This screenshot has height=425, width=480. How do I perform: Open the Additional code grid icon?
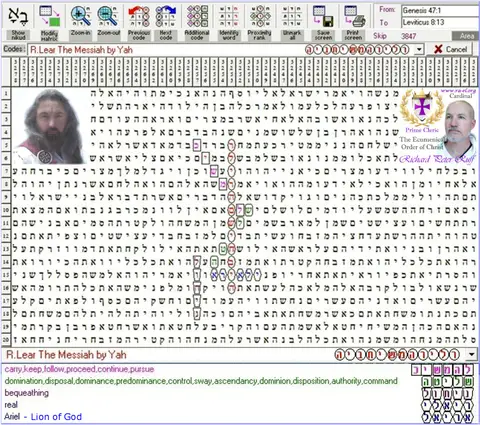click(x=197, y=16)
